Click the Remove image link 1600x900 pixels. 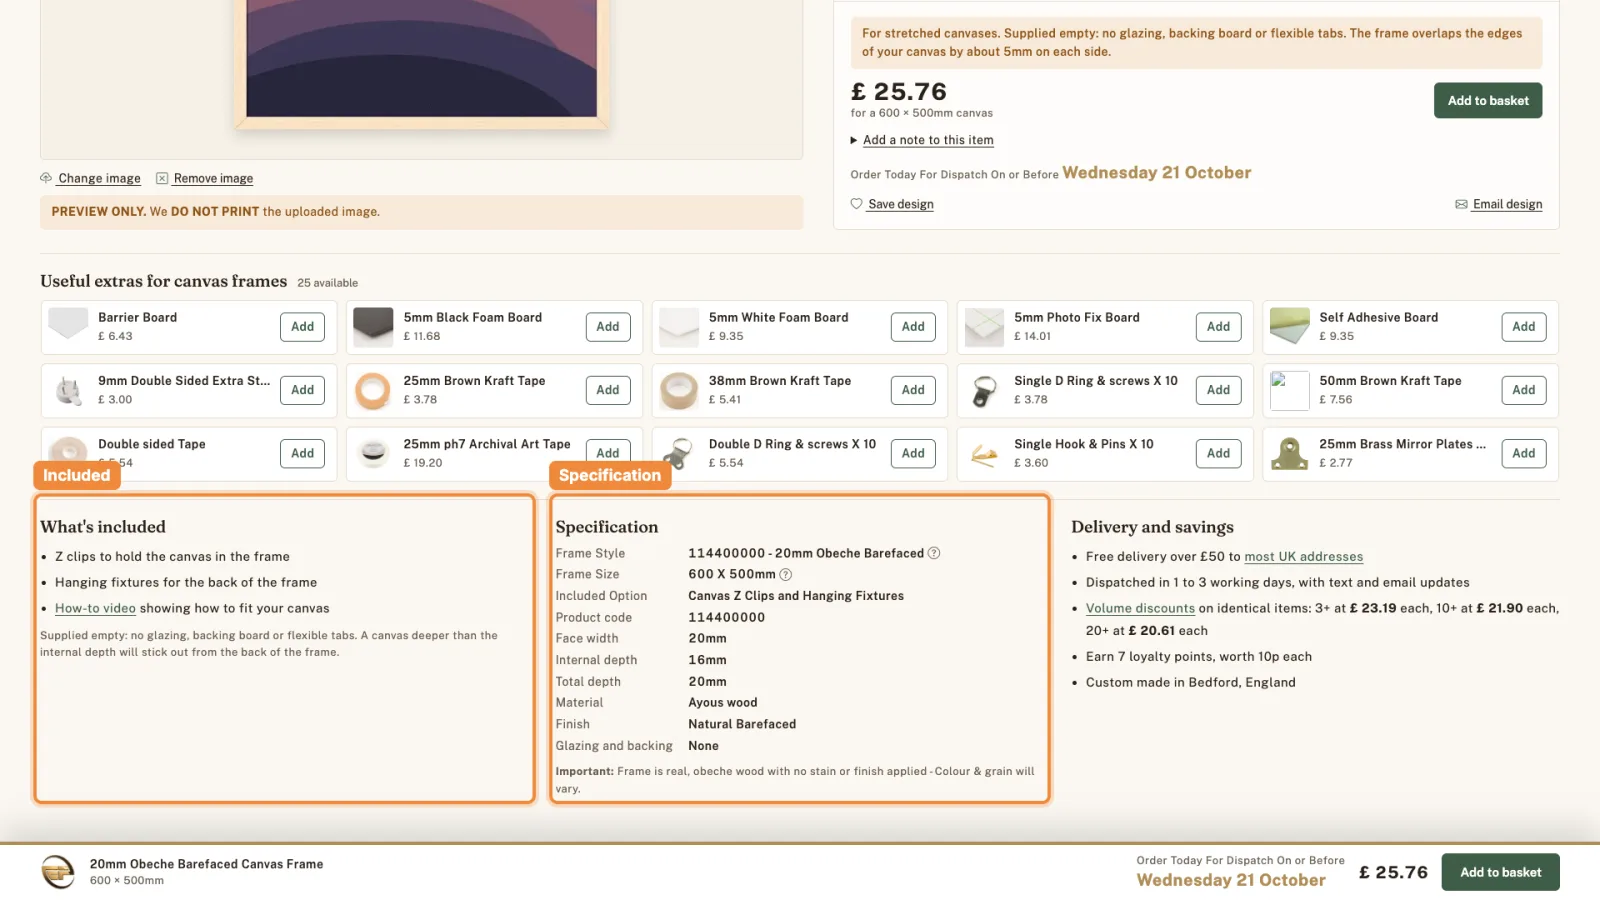(213, 178)
